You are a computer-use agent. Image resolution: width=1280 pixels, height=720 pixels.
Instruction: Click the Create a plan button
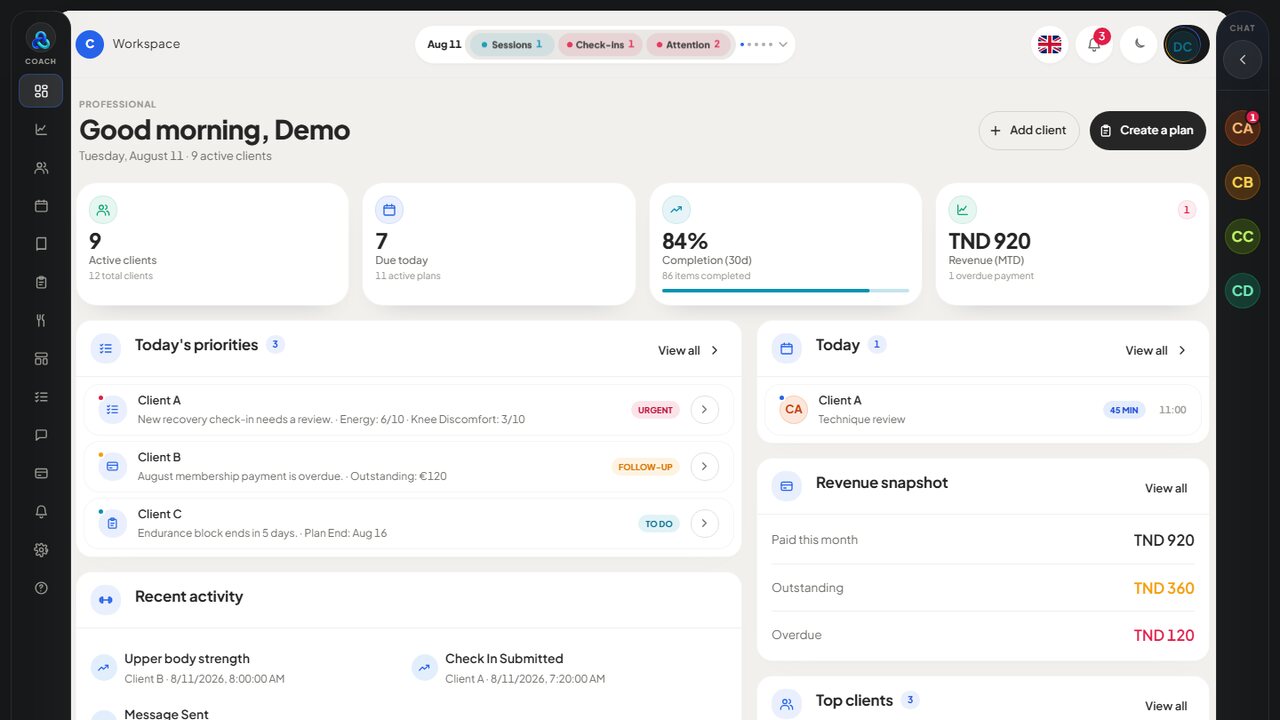1148,130
